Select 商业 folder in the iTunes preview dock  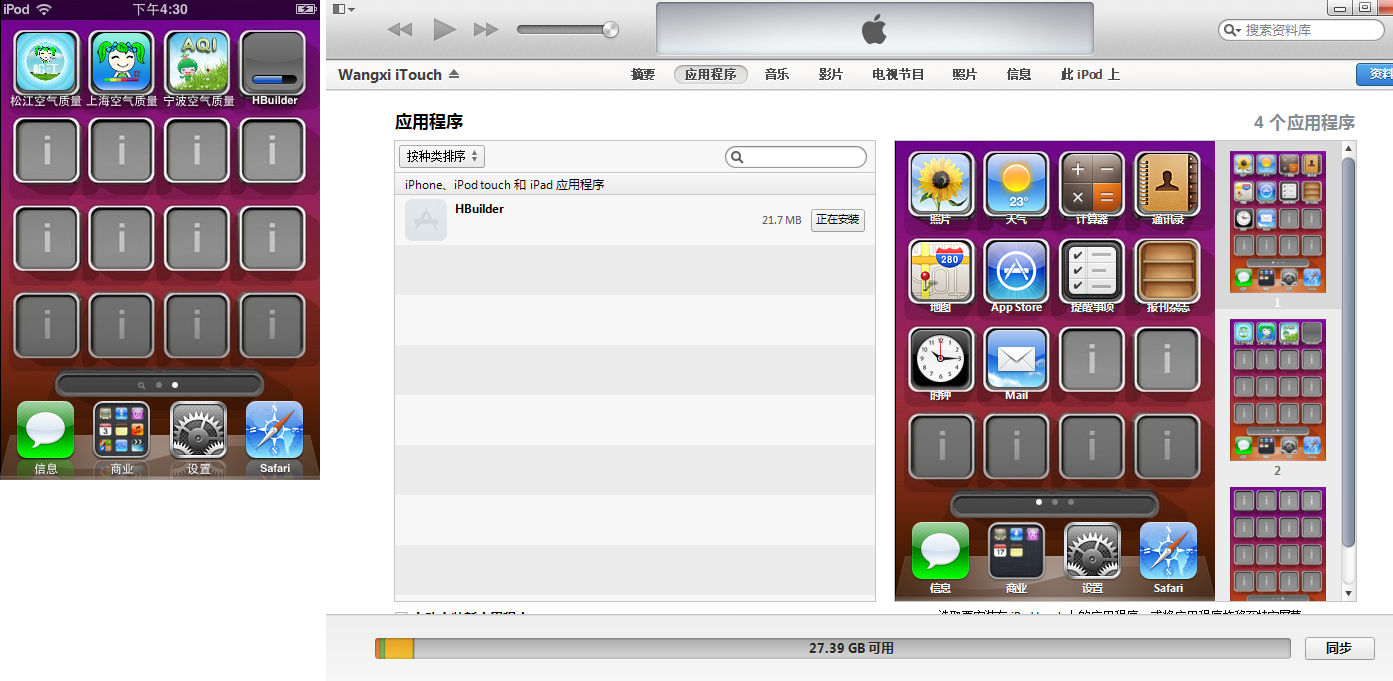[x=1016, y=551]
